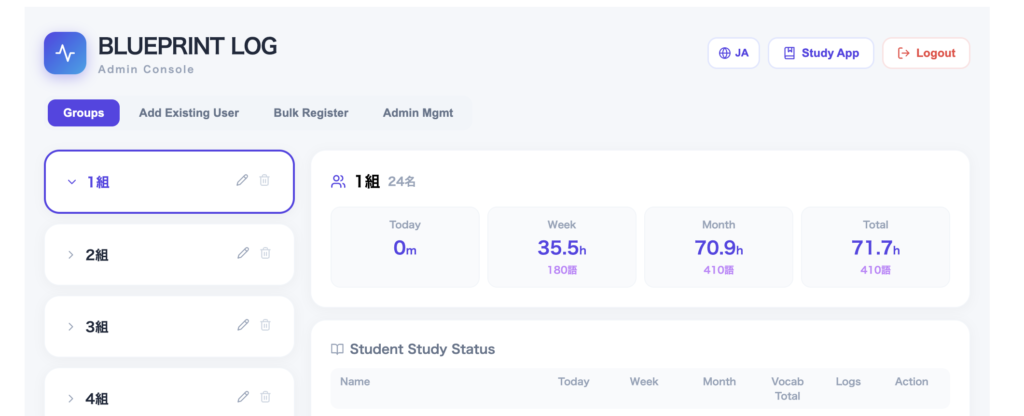The width and height of the screenshot is (1024, 416).
Task: Switch to the Groups tab
Action: (x=83, y=113)
